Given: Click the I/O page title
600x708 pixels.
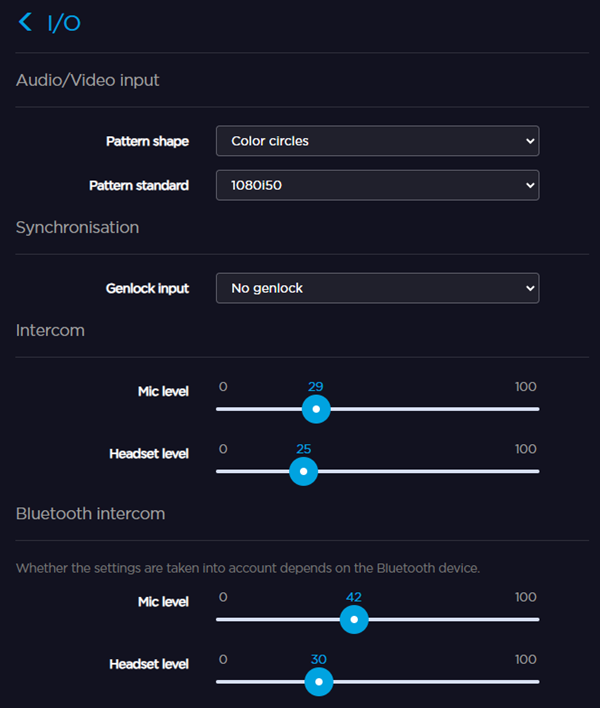Looking at the screenshot, I should pyautogui.click(x=64, y=22).
